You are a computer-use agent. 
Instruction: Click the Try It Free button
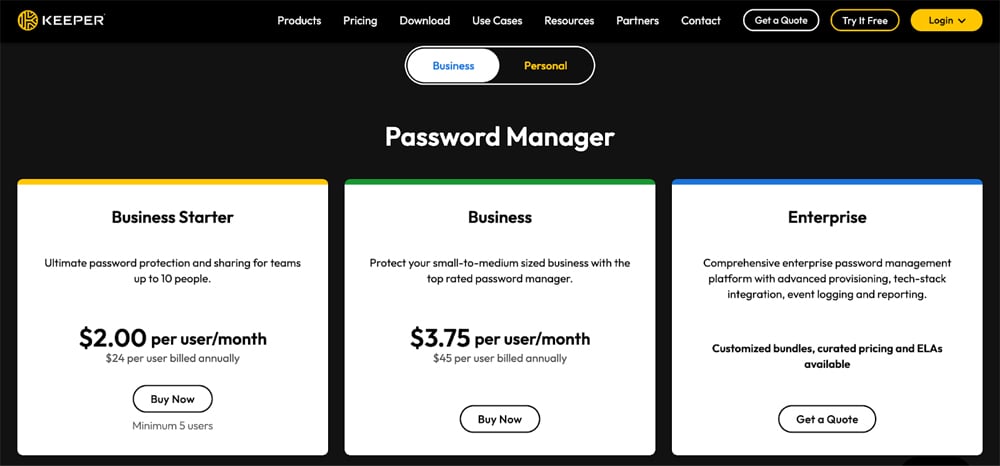pyautogui.click(x=864, y=21)
